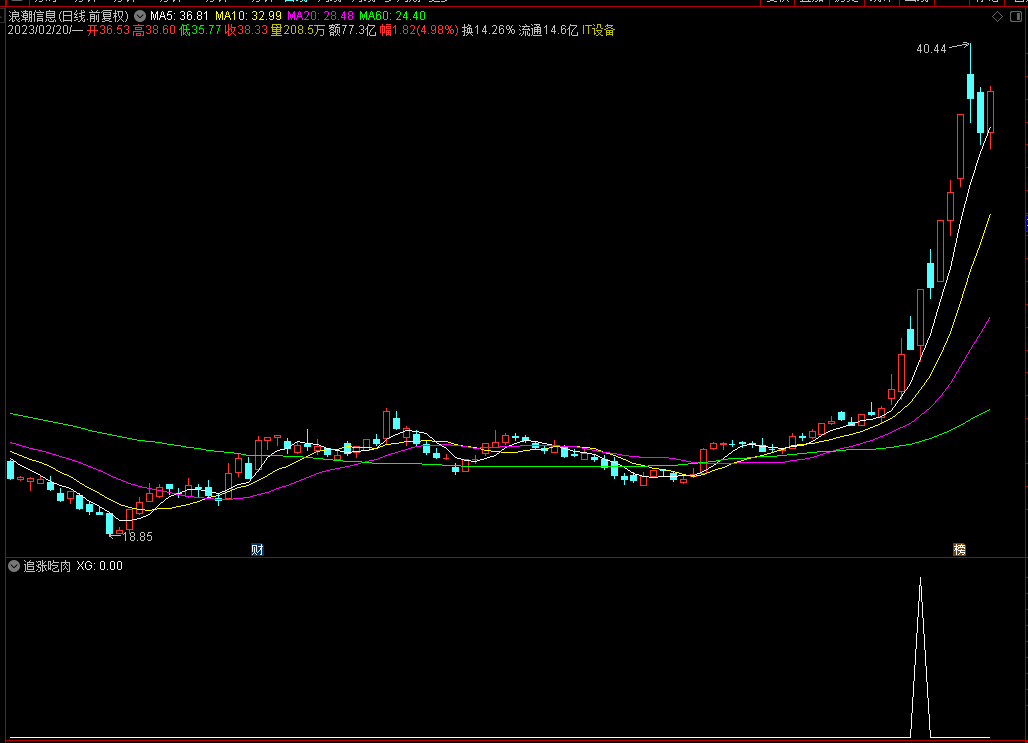
Task: Click the 额77.3亿 turnover amount value
Action: click(353, 30)
